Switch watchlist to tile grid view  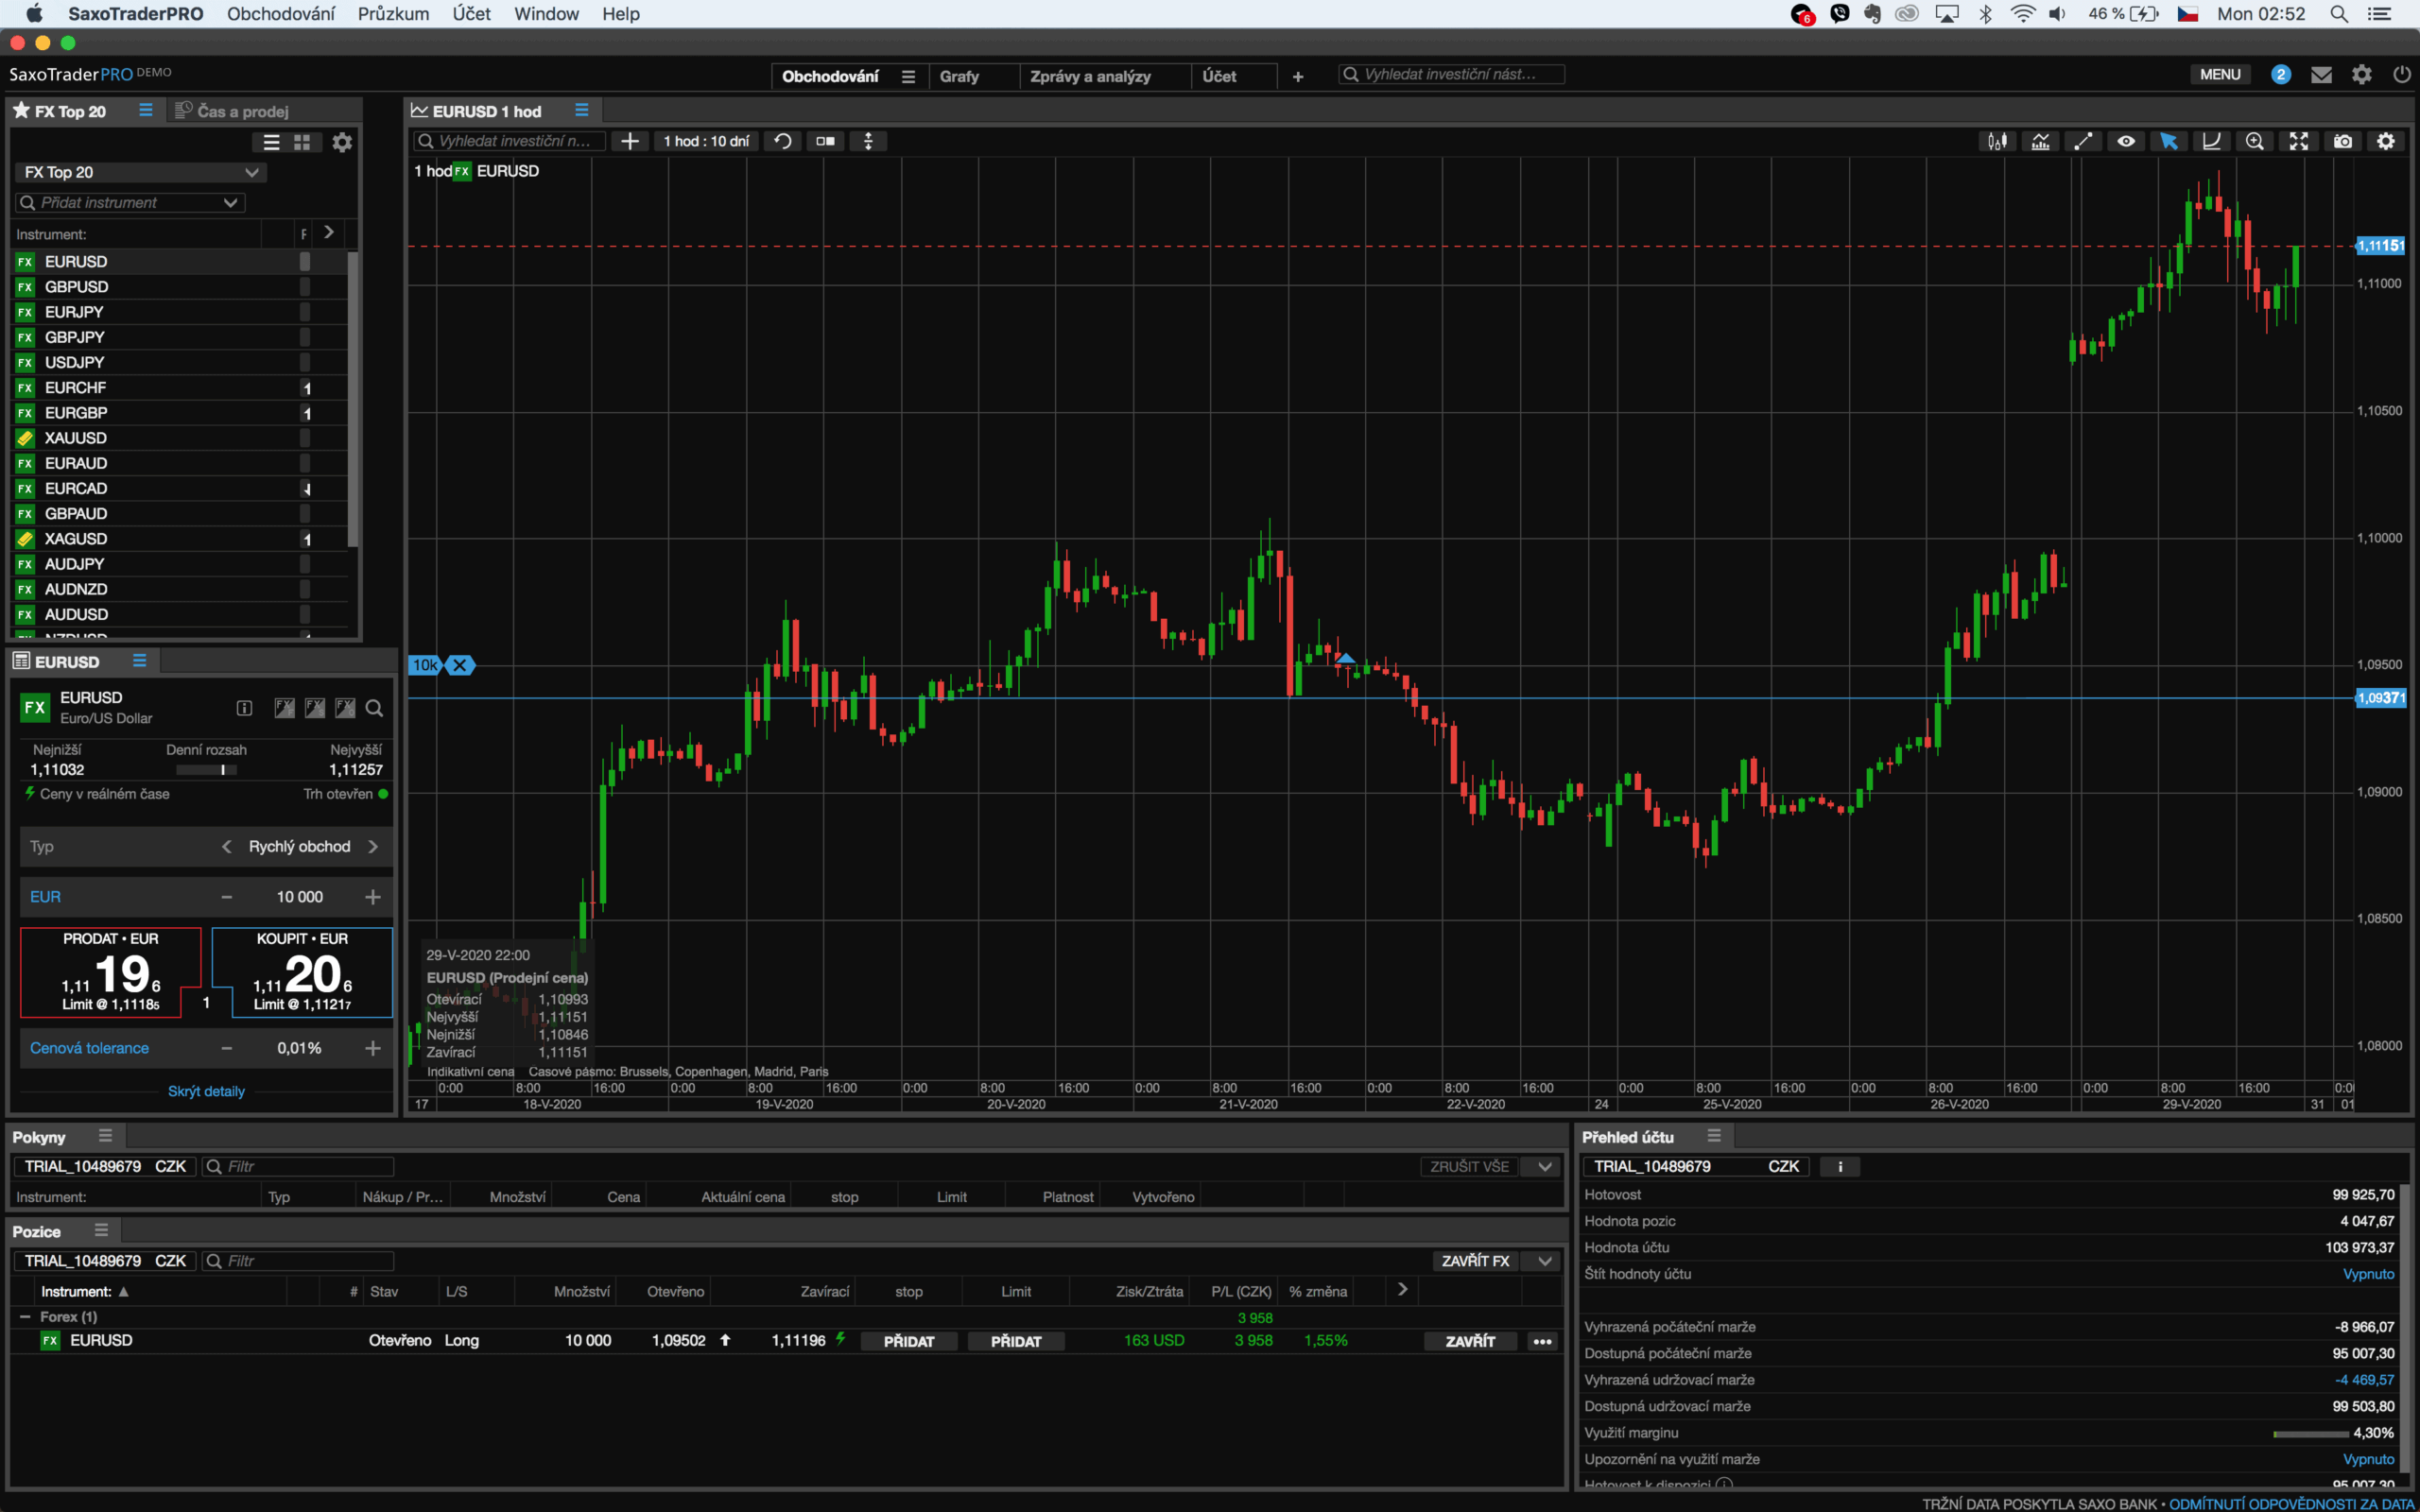tap(302, 143)
